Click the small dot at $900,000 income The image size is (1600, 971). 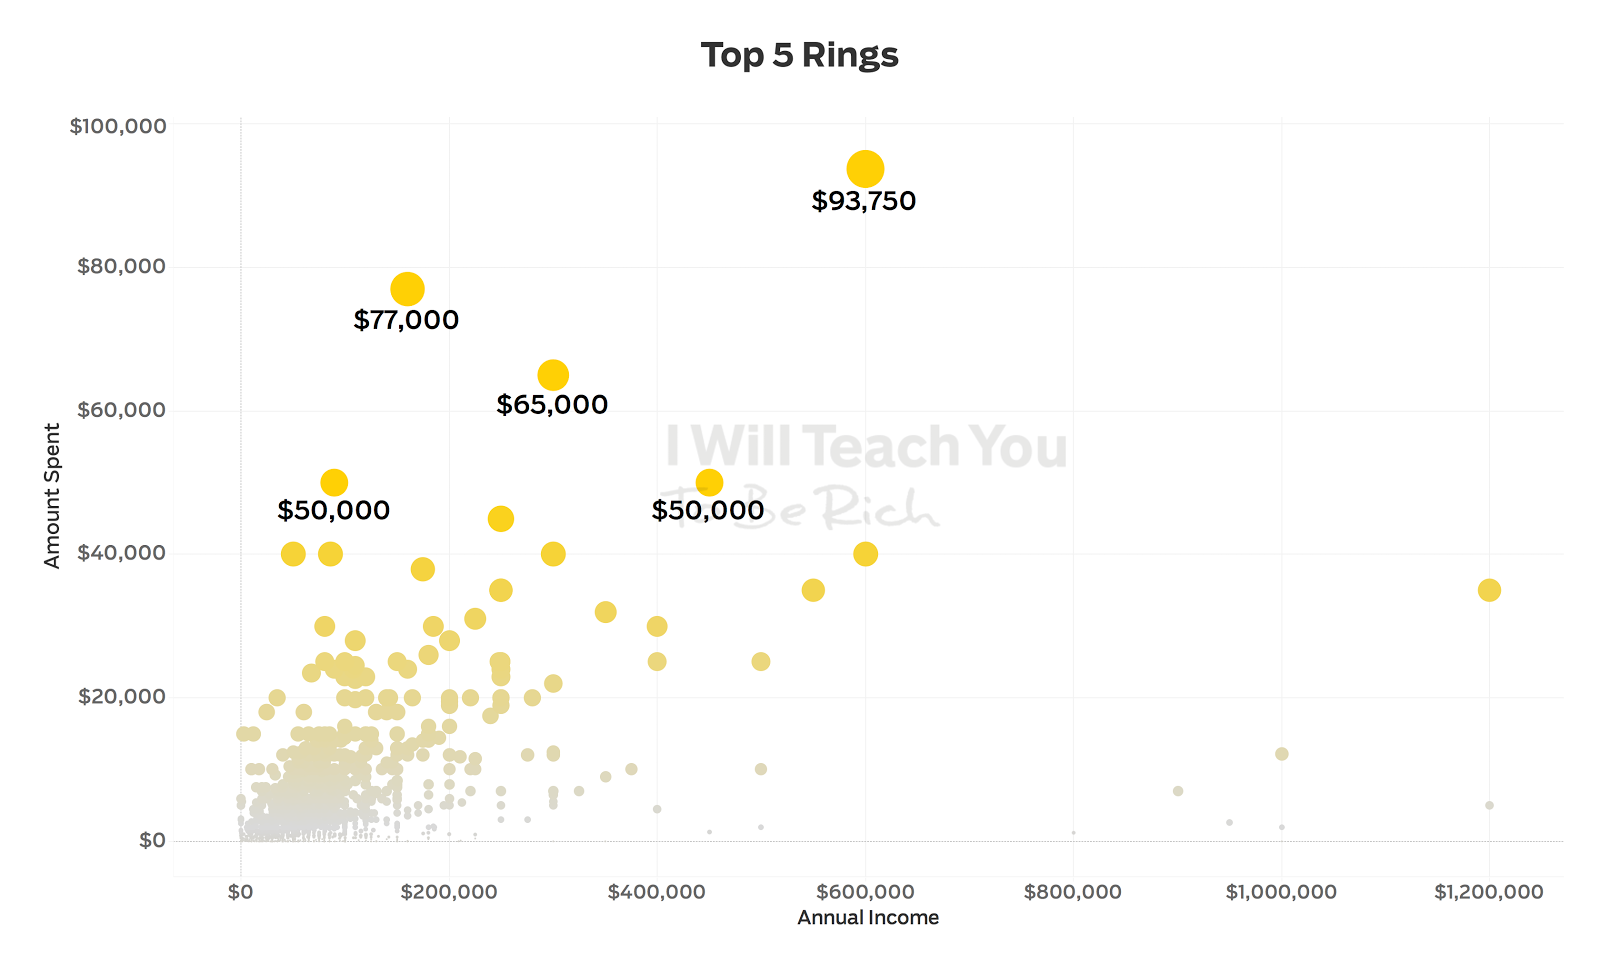click(1177, 791)
